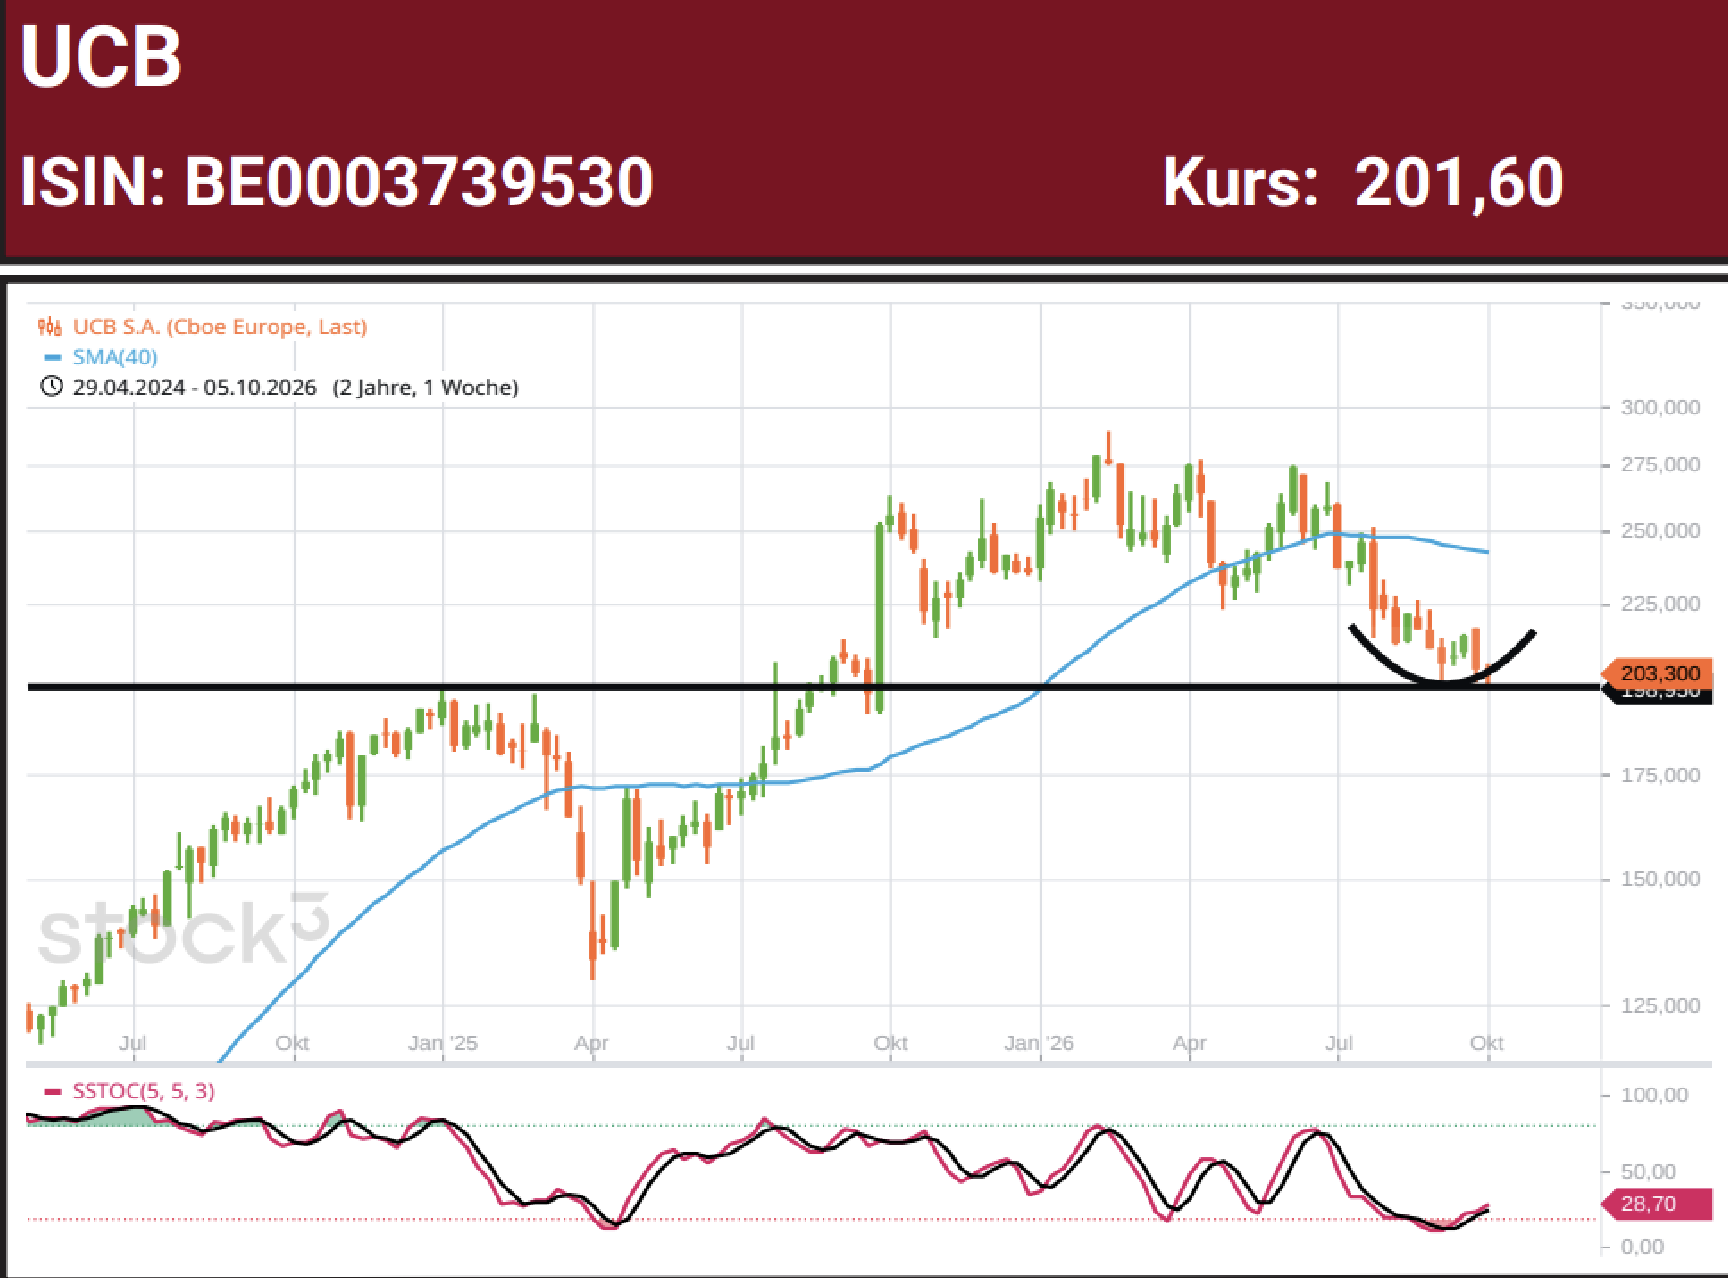The height and width of the screenshot is (1278, 1728).
Task: Click the ISIN: BE0003739530 heading
Action: (x=337, y=182)
